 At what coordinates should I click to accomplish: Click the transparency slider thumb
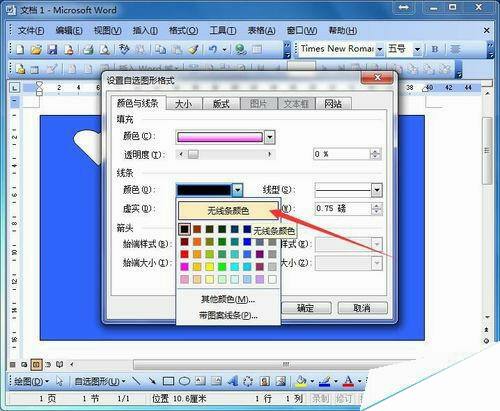click(x=193, y=154)
